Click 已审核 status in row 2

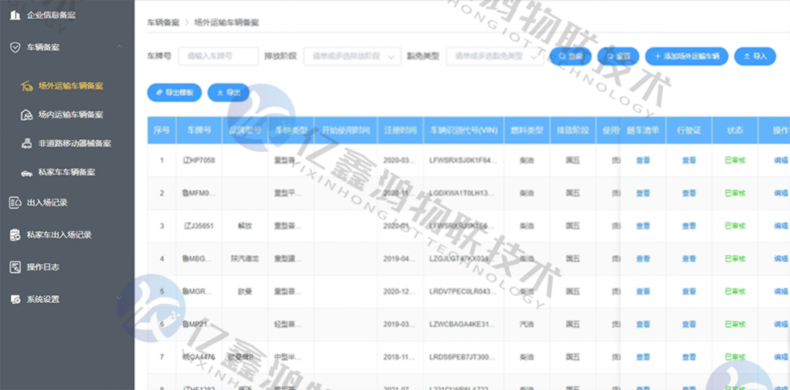click(735, 193)
